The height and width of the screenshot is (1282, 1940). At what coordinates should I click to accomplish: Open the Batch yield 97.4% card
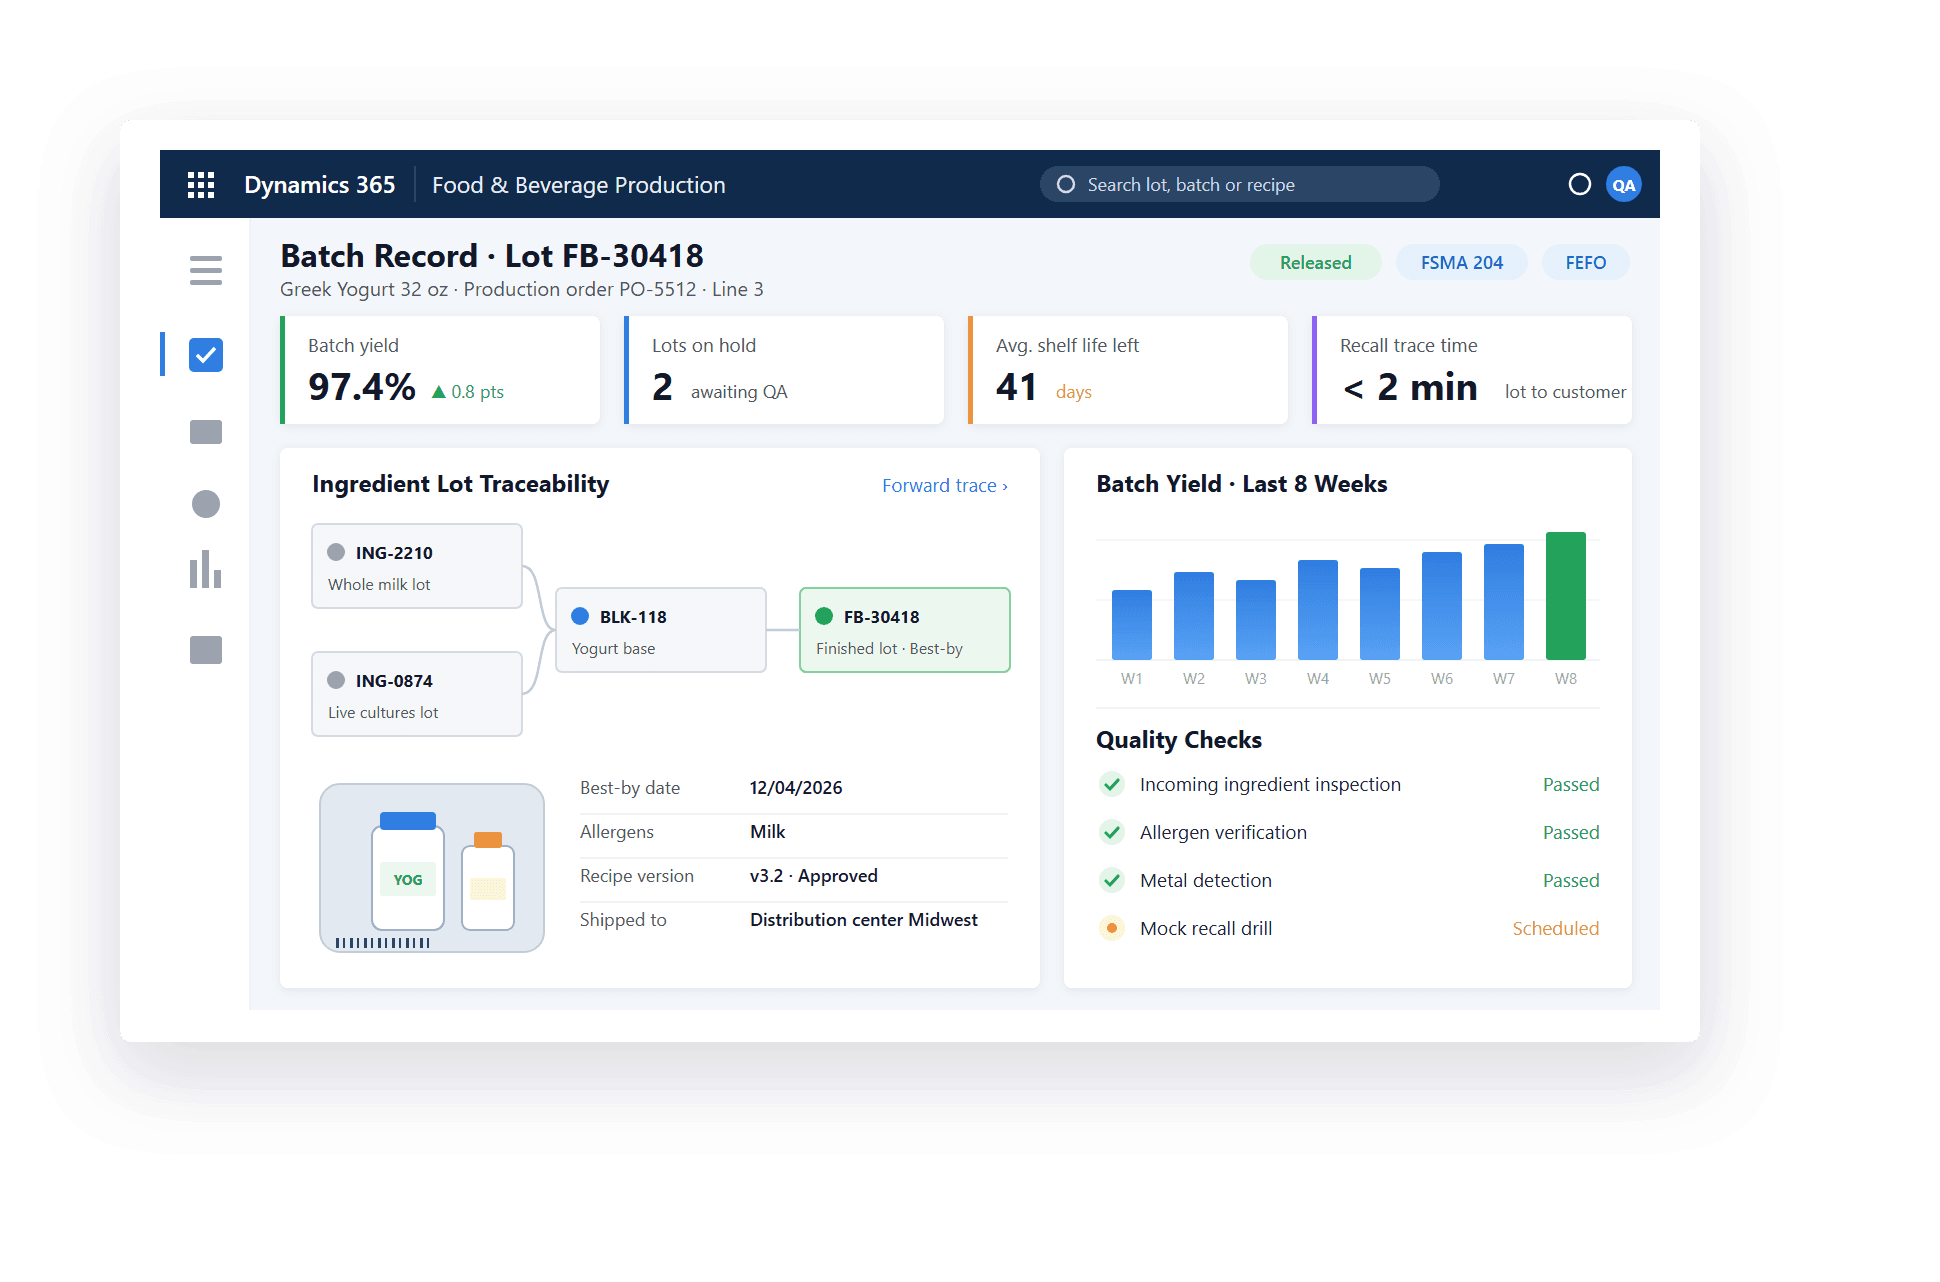440,370
